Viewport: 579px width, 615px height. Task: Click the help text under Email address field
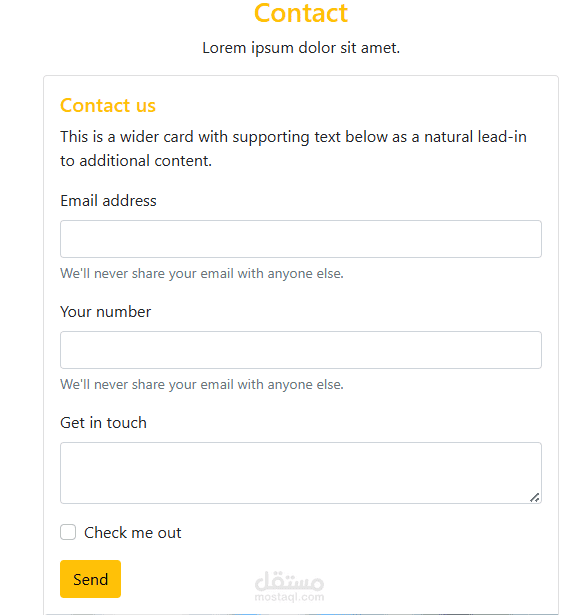pos(202,273)
